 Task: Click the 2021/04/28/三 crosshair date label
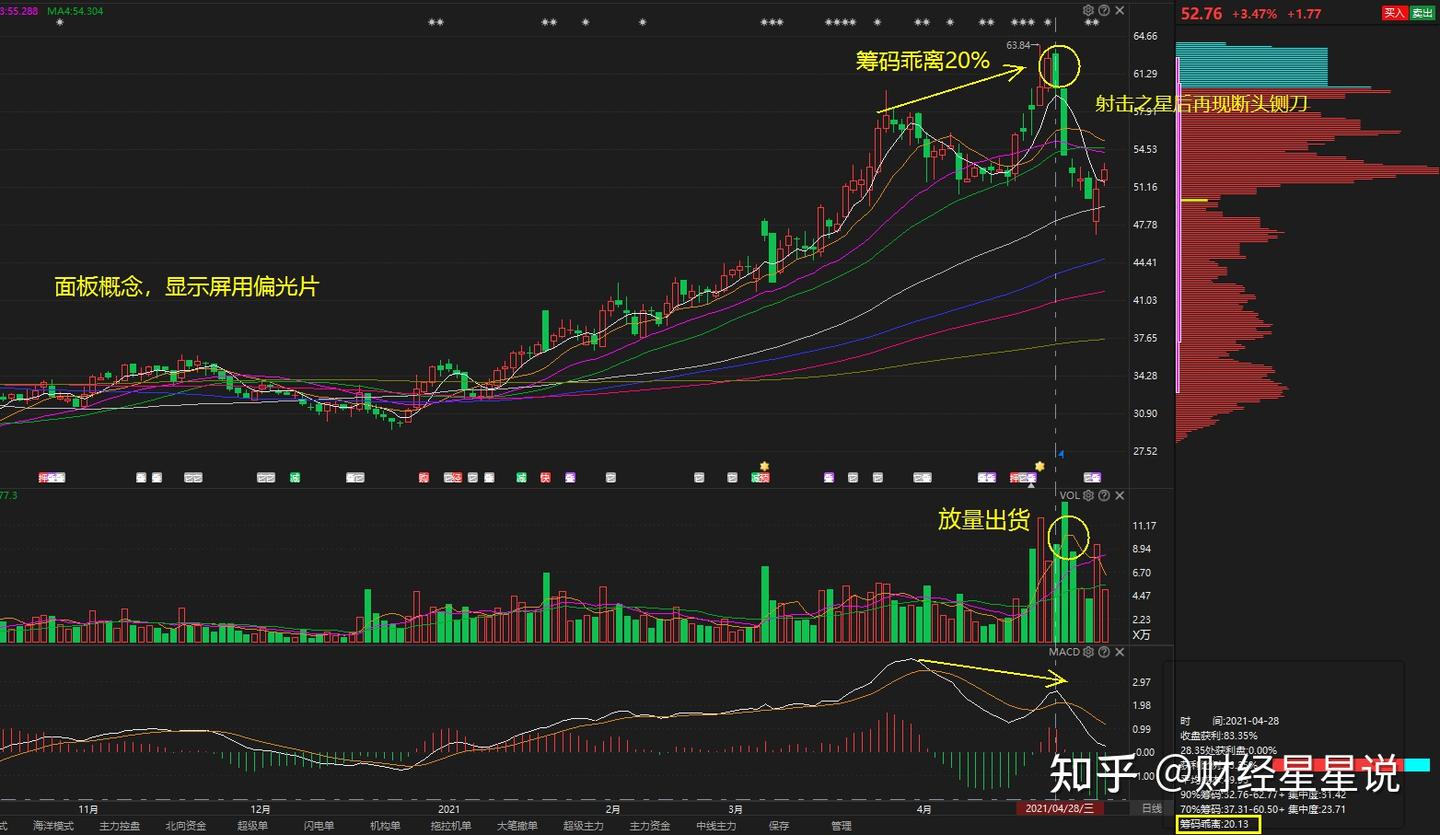pyautogui.click(x=1060, y=808)
